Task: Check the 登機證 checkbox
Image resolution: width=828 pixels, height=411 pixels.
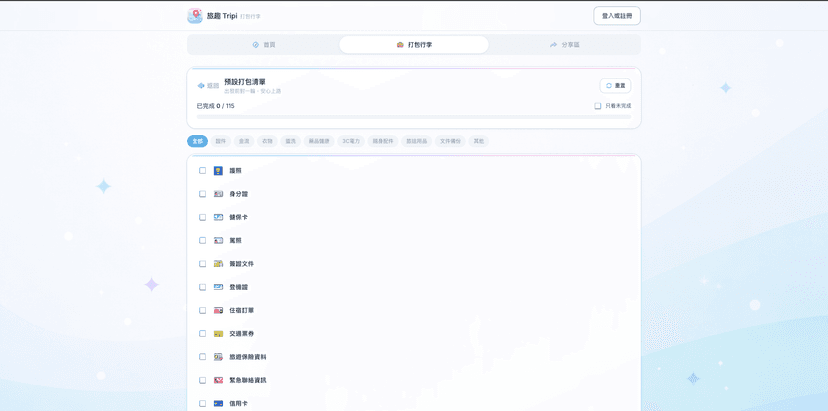Action: coord(202,287)
